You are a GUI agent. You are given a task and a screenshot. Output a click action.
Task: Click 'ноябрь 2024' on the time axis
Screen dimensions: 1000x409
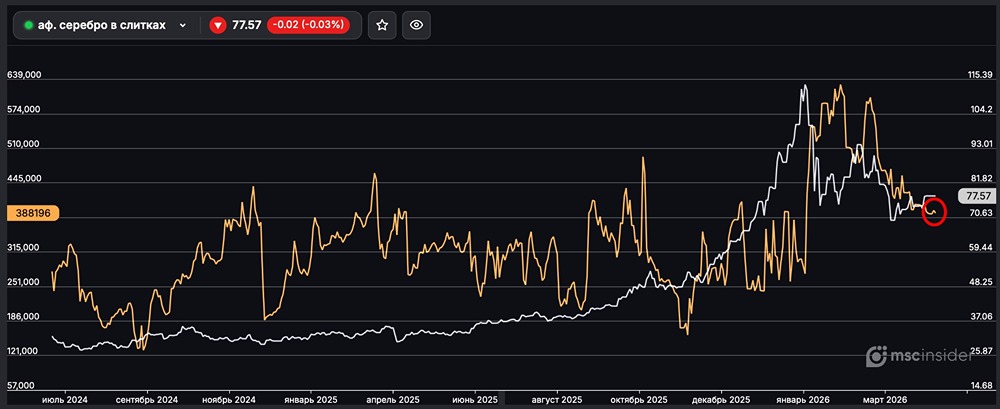229,399
